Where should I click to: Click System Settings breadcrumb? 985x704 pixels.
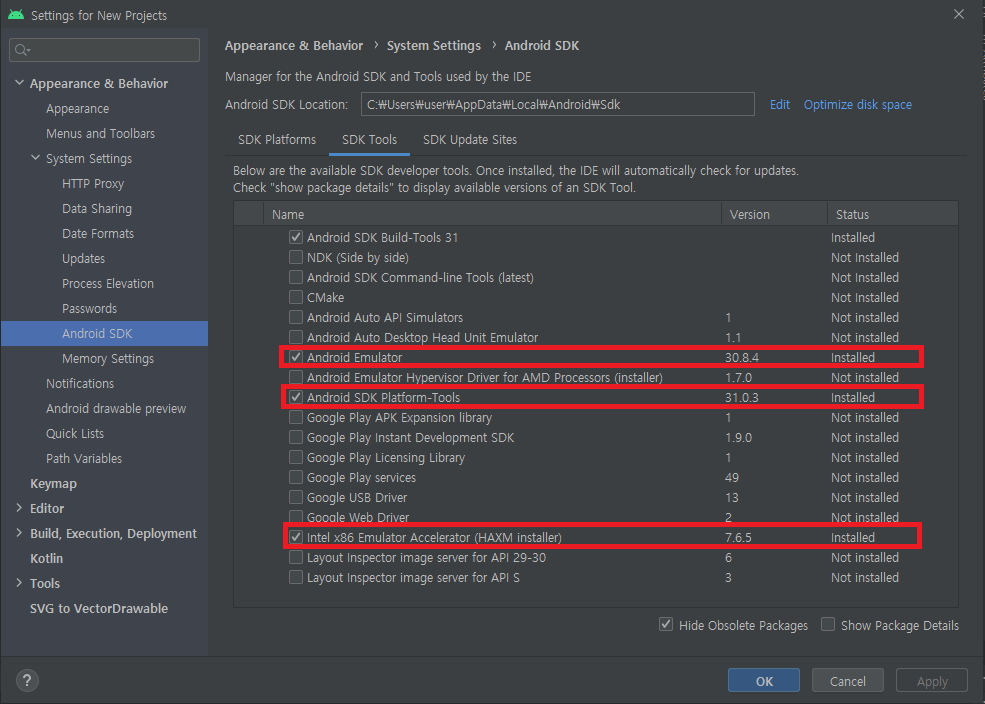coord(433,46)
